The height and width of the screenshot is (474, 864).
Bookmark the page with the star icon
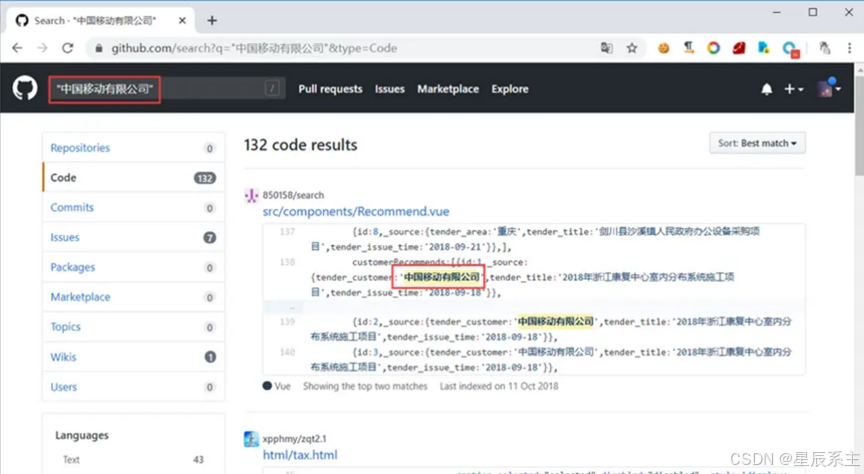pyautogui.click(x=632, y=48)
